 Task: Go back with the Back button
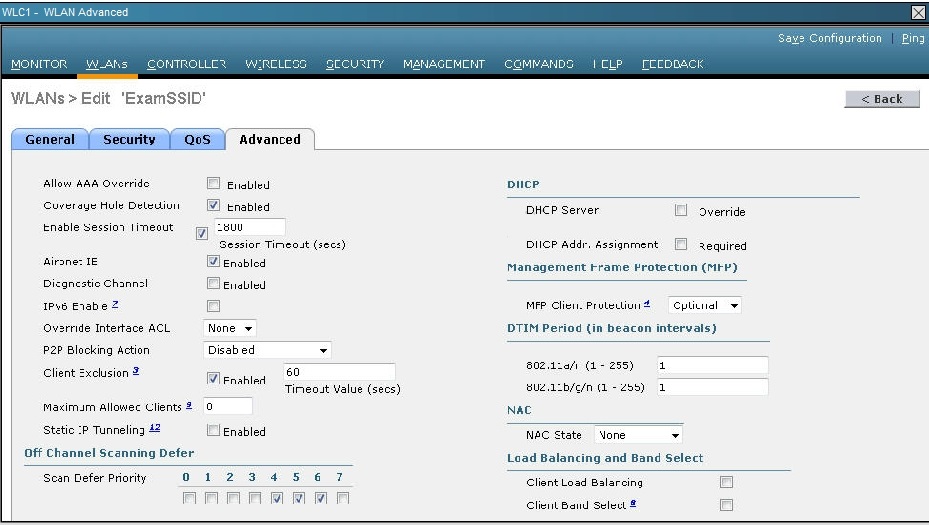(882, 99)
